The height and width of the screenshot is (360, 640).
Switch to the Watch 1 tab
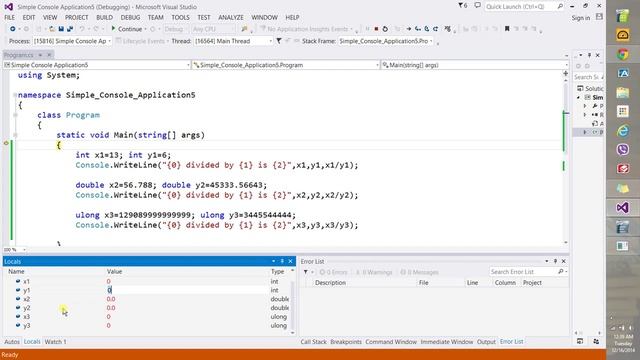point(55,342)
